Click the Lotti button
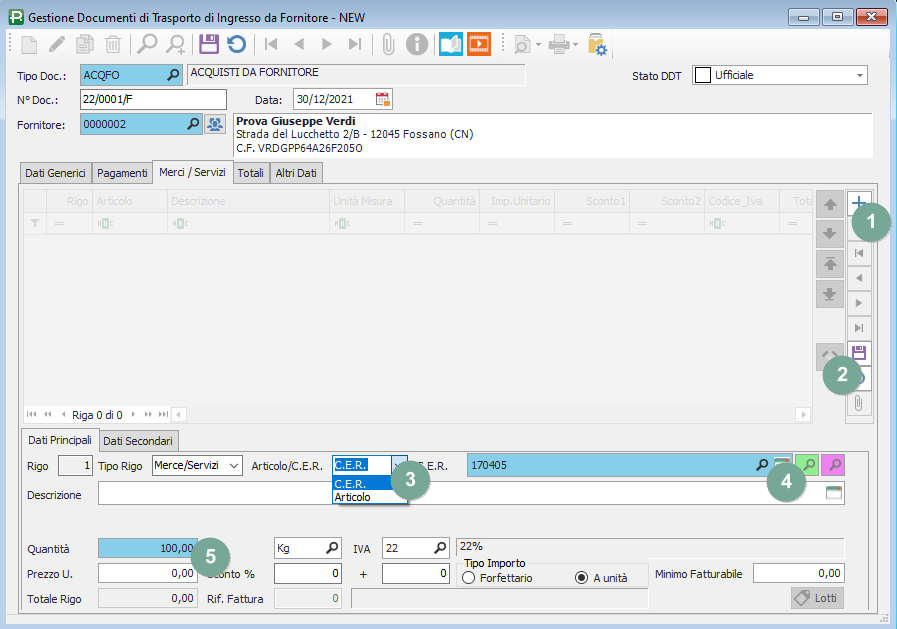The height and width of the screenshot is (629, 897). pos(817,598)
